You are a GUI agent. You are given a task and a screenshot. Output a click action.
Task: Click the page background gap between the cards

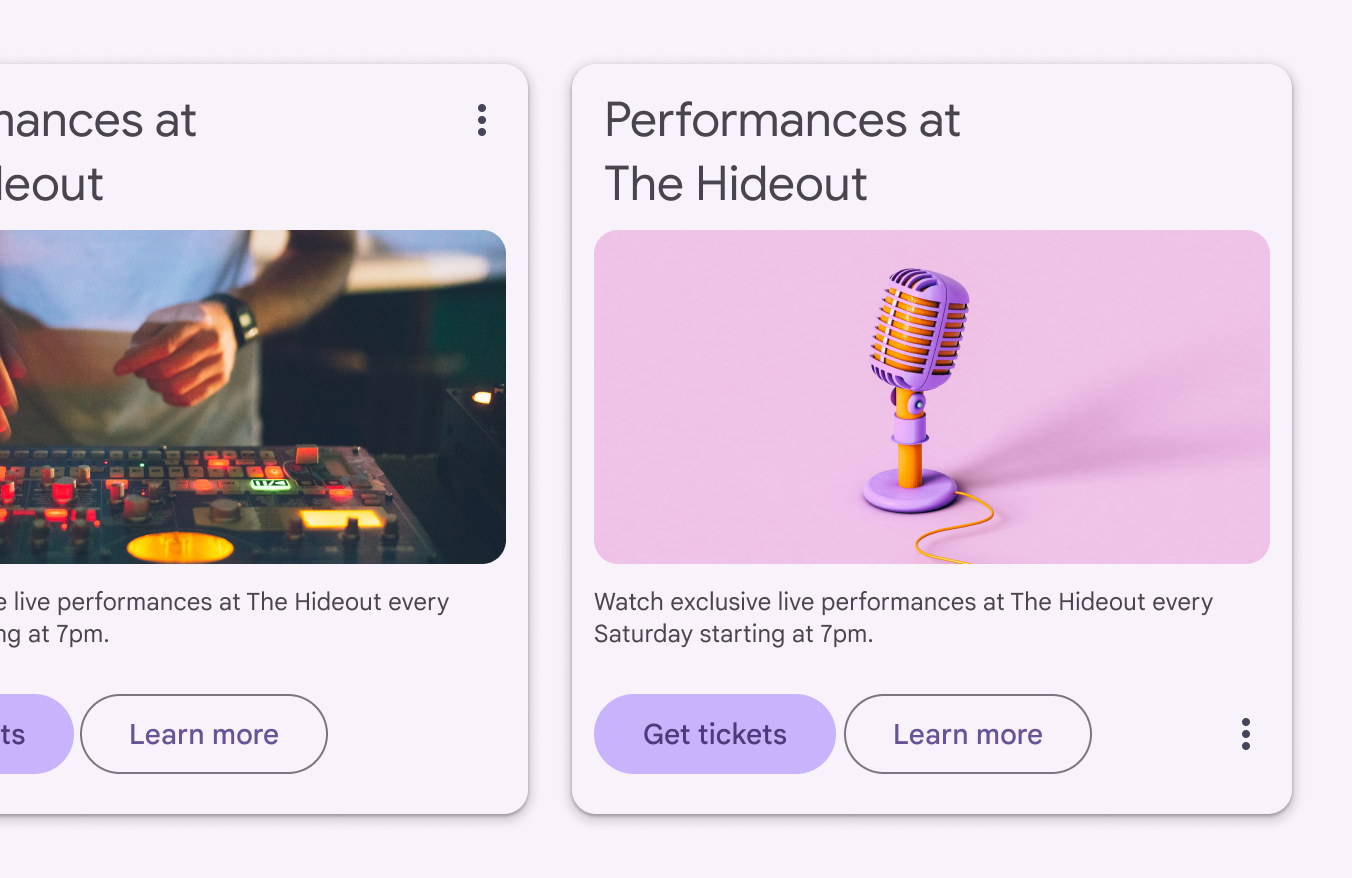[x=550, y=440]
